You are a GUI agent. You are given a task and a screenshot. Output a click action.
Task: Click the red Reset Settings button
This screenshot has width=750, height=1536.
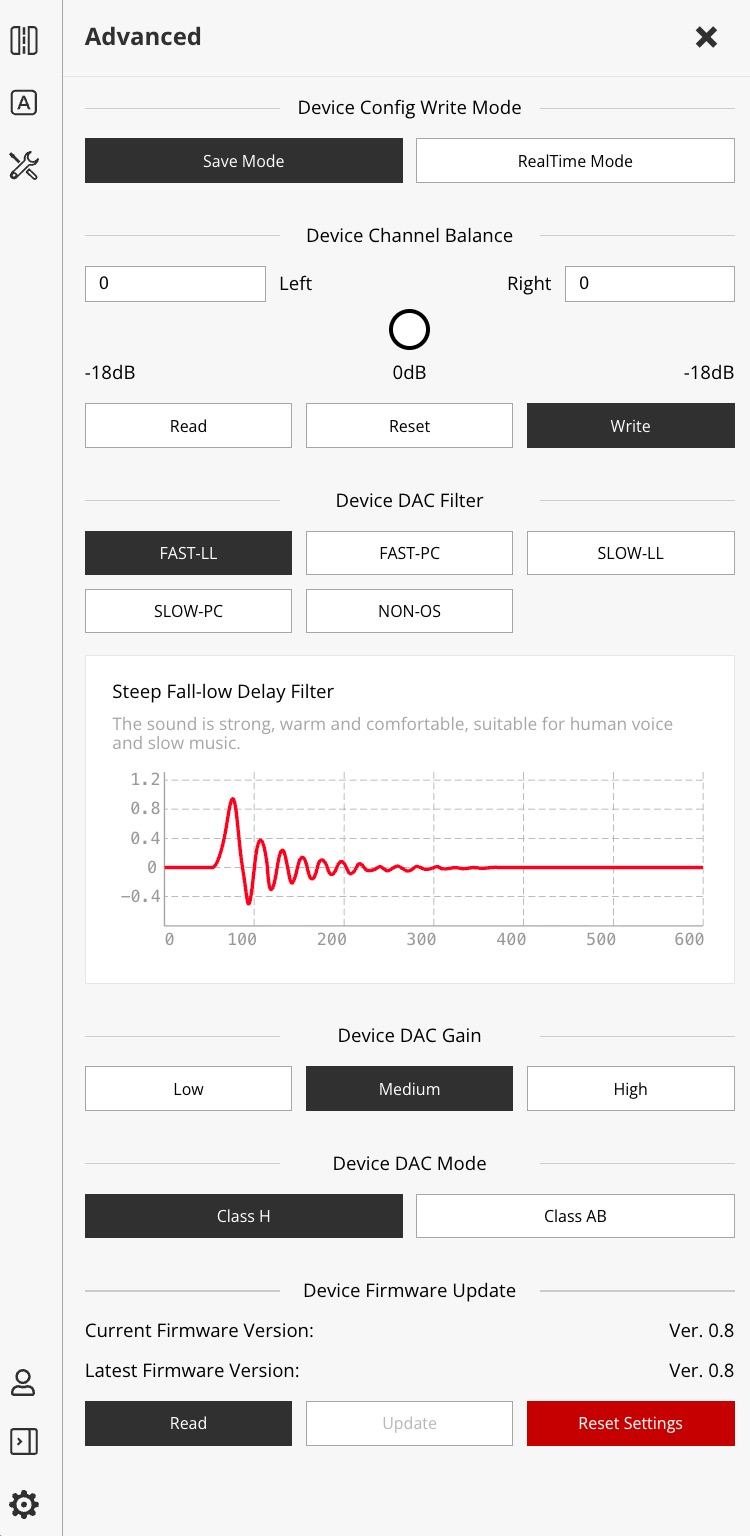tap(630, 1423)
